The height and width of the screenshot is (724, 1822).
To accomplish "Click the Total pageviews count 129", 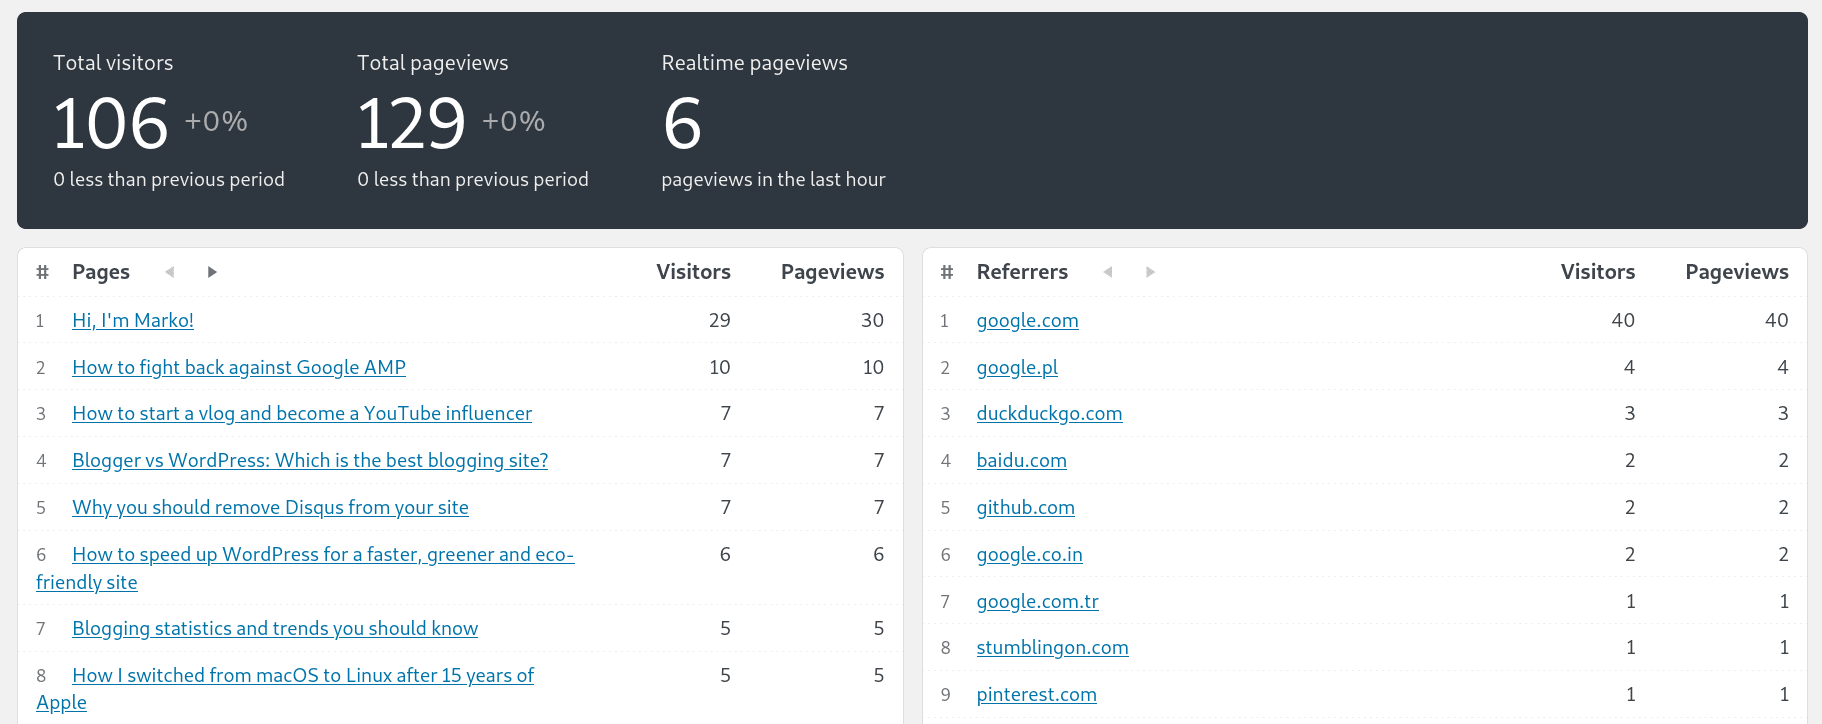I will coord(411,124).
